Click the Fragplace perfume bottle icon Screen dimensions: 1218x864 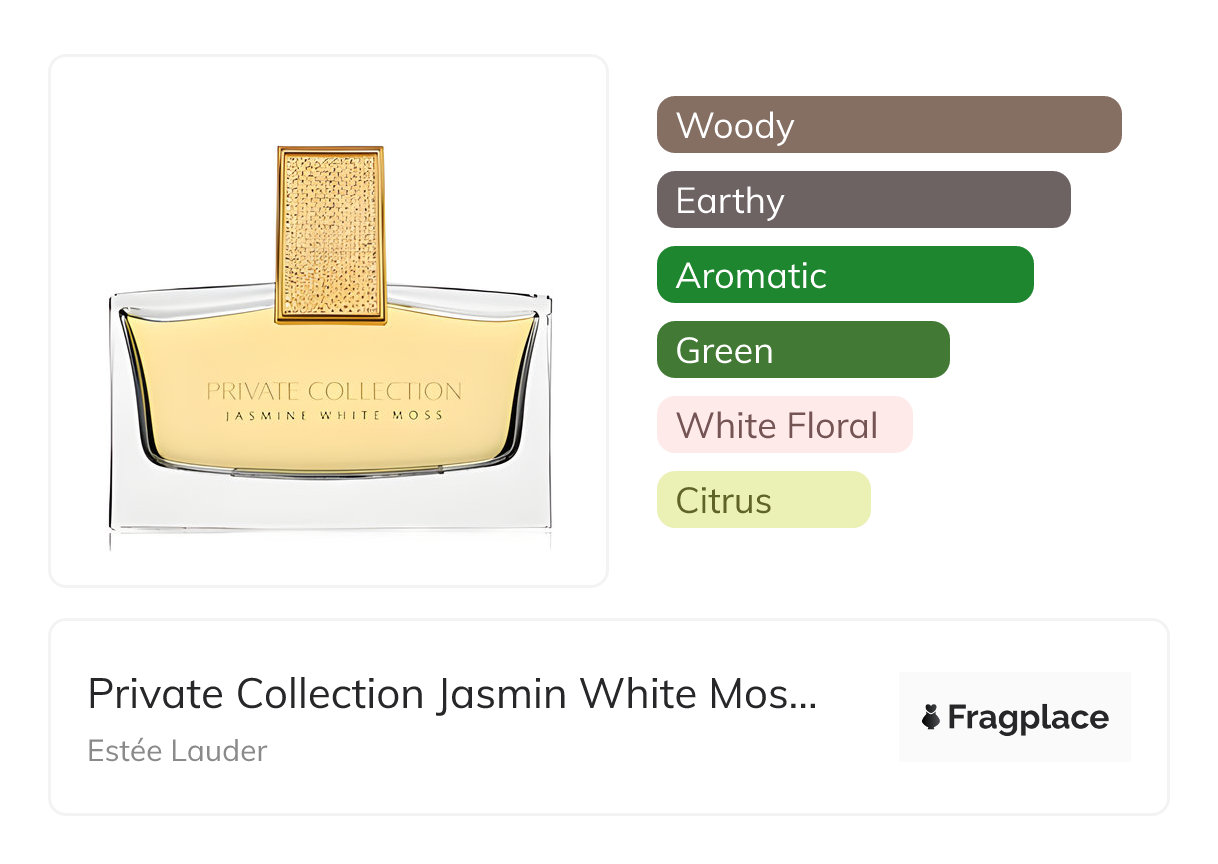[931, 718]
